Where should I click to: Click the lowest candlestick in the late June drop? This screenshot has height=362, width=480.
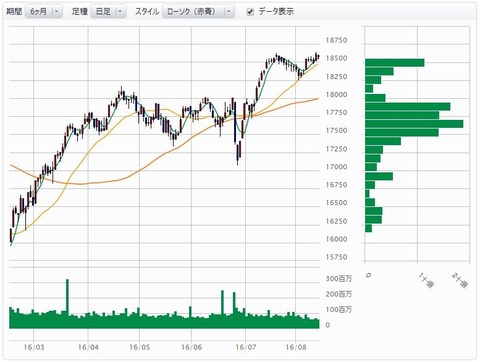click(x=238, y=153)
